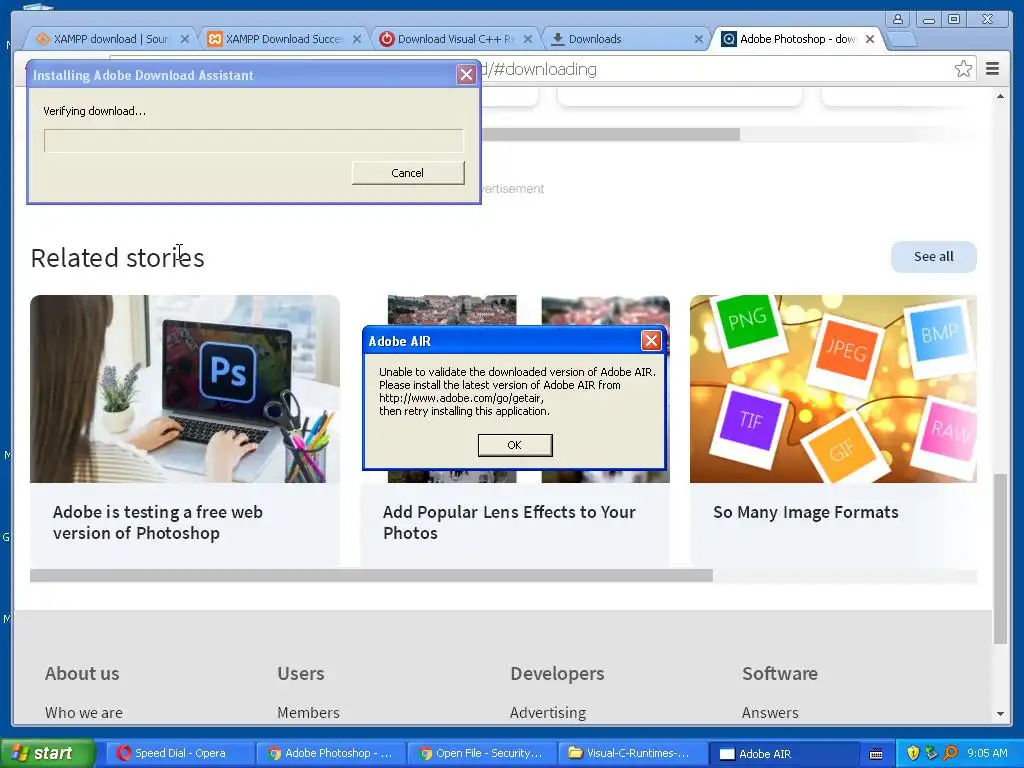Switch to Open File - Security taskbar item
The image size is (1024, 768).
[481, 753]
